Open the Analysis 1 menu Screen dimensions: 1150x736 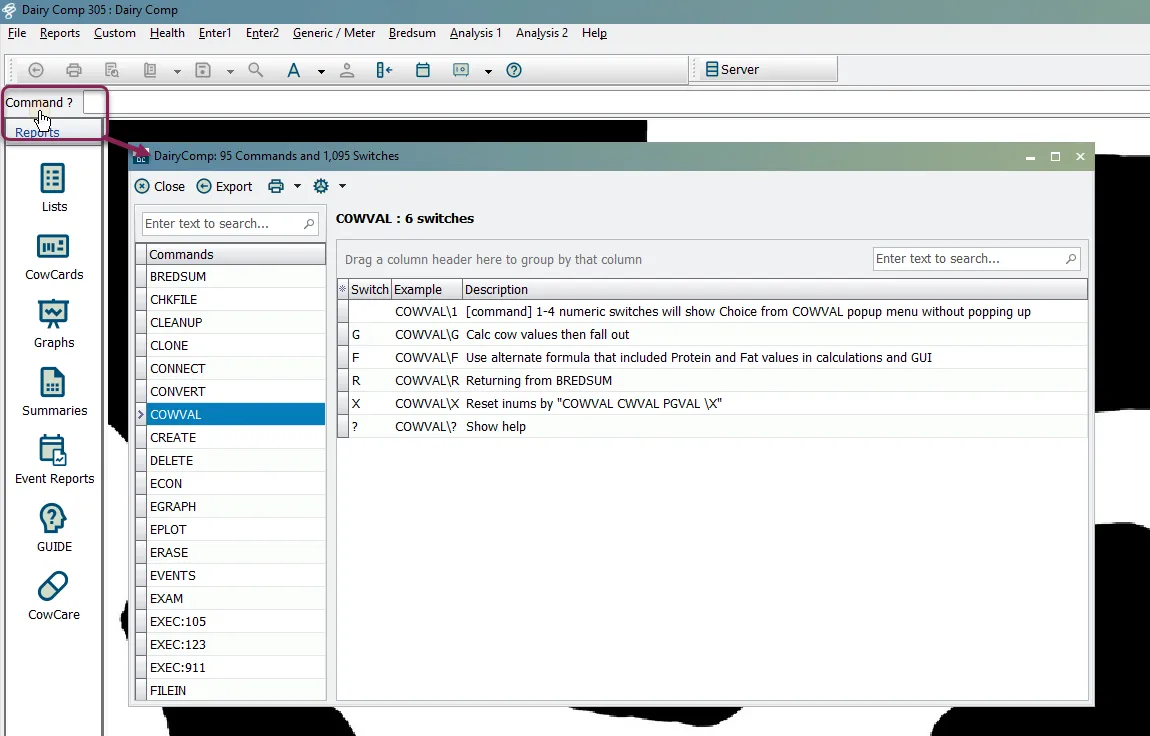tap(475, 33)
